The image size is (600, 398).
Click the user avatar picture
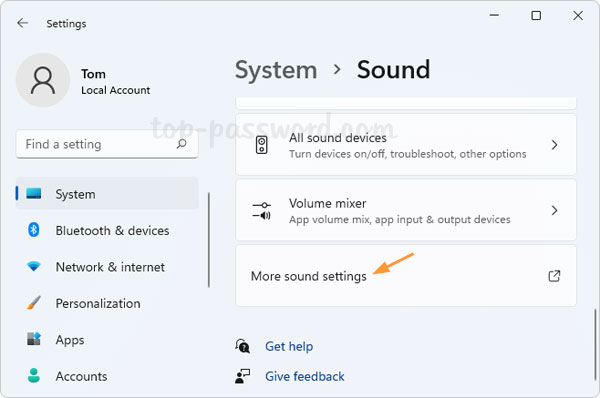[x=43, y=80]
